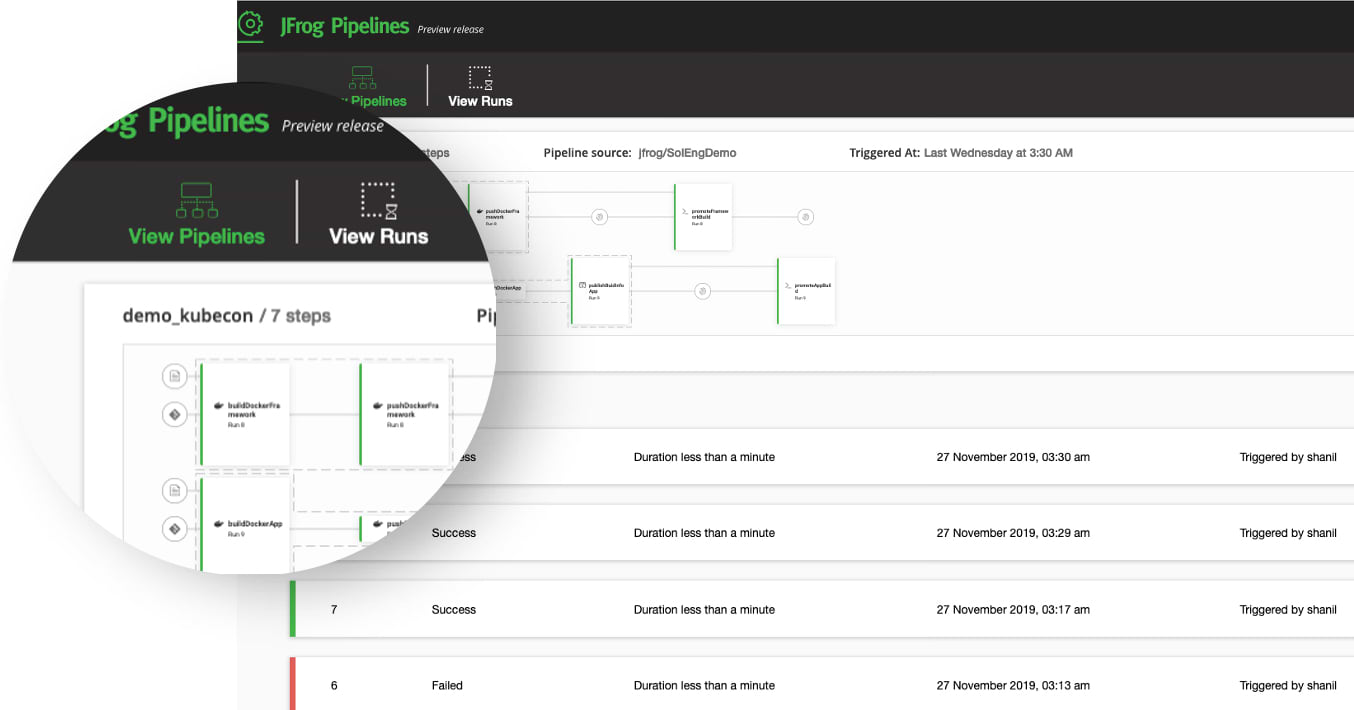Open the jfrog/SolEngDemo pipeline source
Image resolution: width=1354 pixels, height=710 pixels.
pos(687,152)
